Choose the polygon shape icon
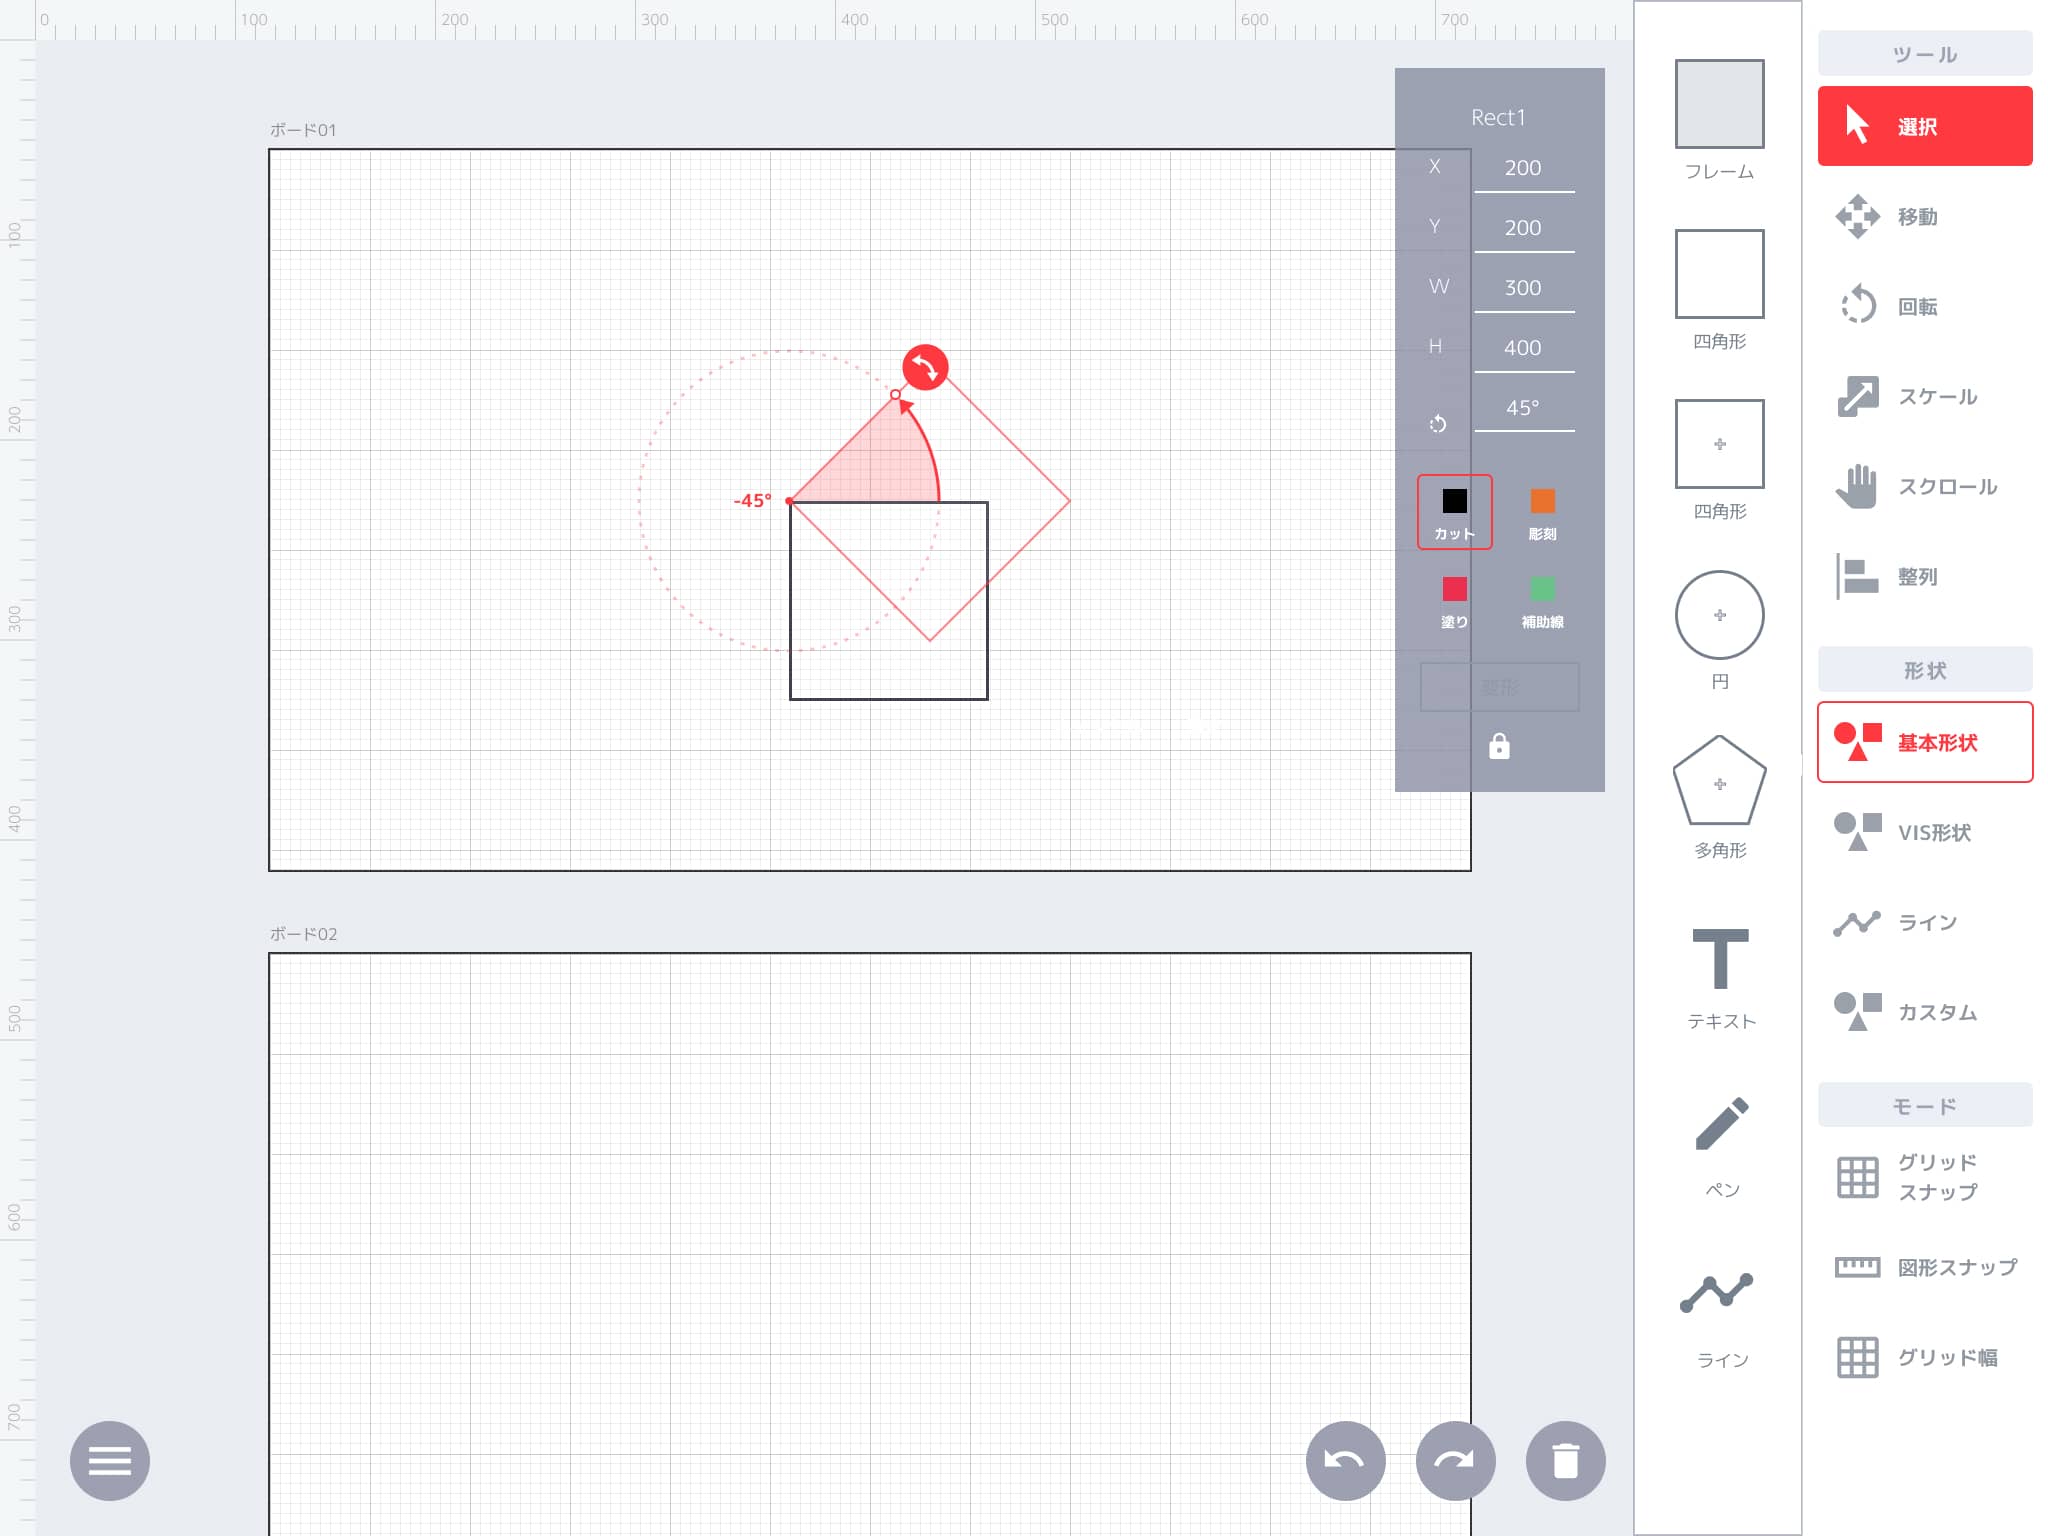Viewport: 2048px width, 1536px height. pyautogui.click(x=1719, y=783)
